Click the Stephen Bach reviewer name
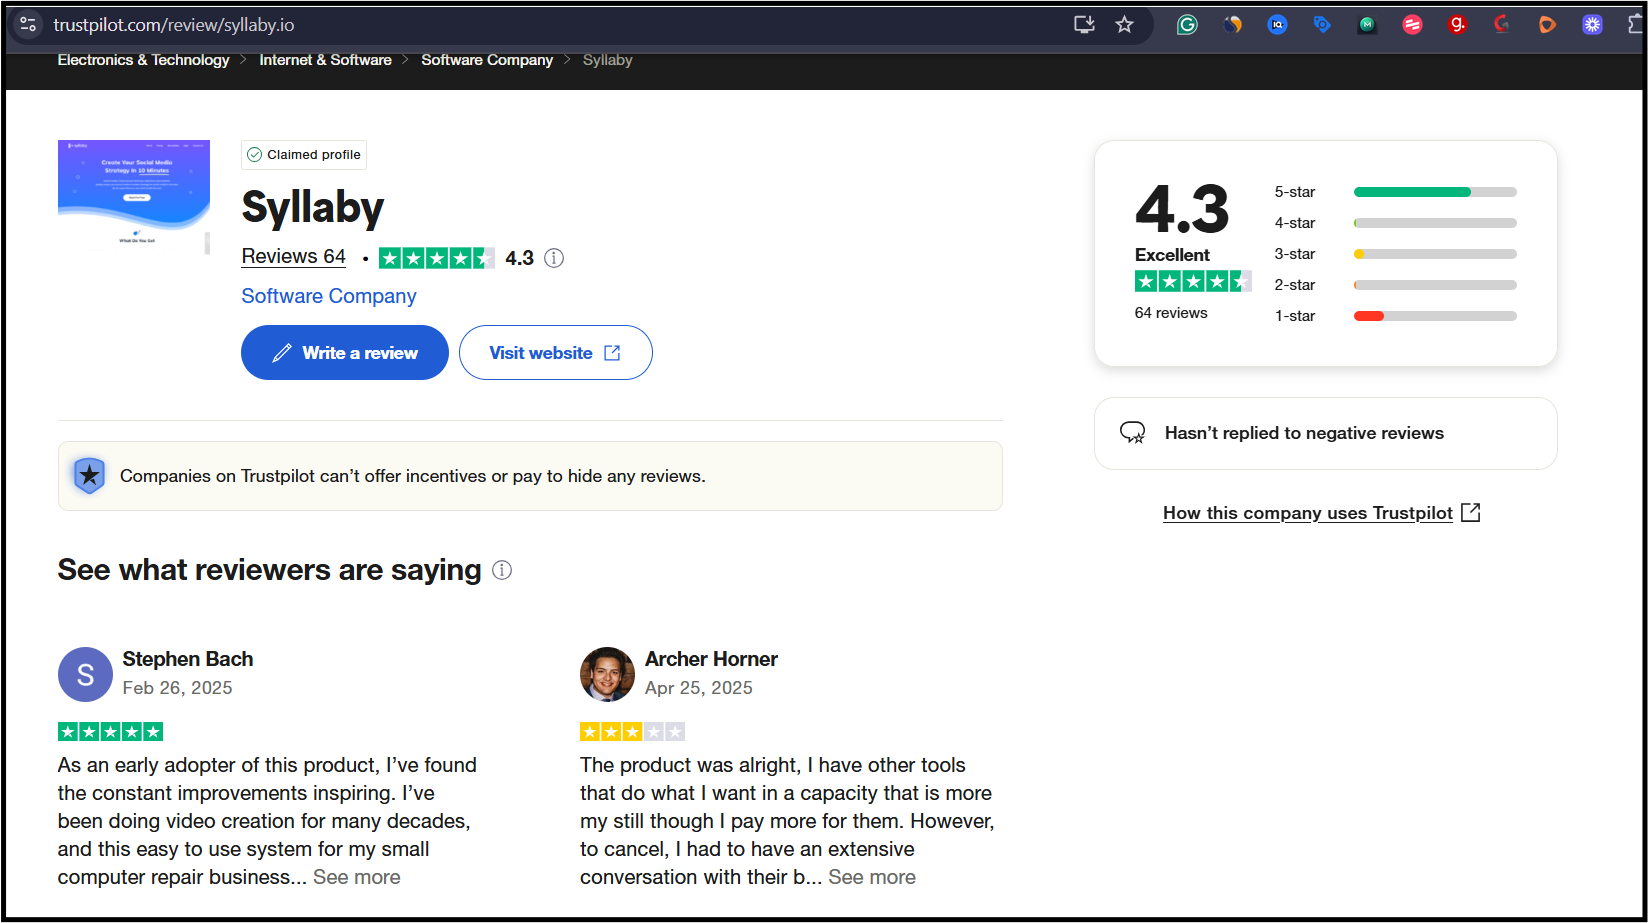 click(x=188, y=659)
